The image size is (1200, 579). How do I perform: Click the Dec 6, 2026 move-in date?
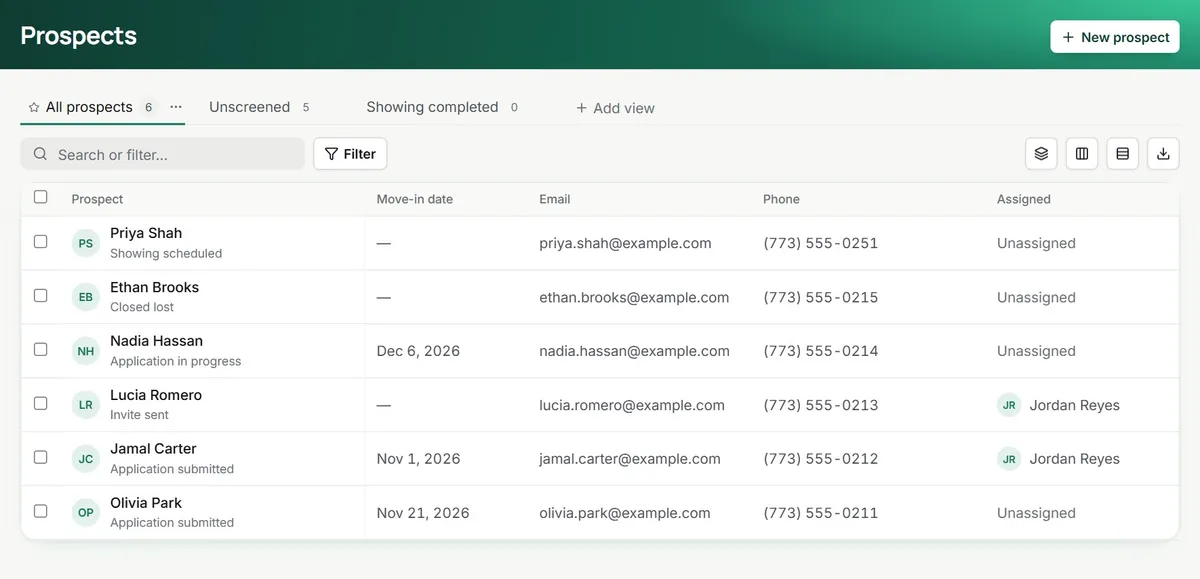point(419,351)
